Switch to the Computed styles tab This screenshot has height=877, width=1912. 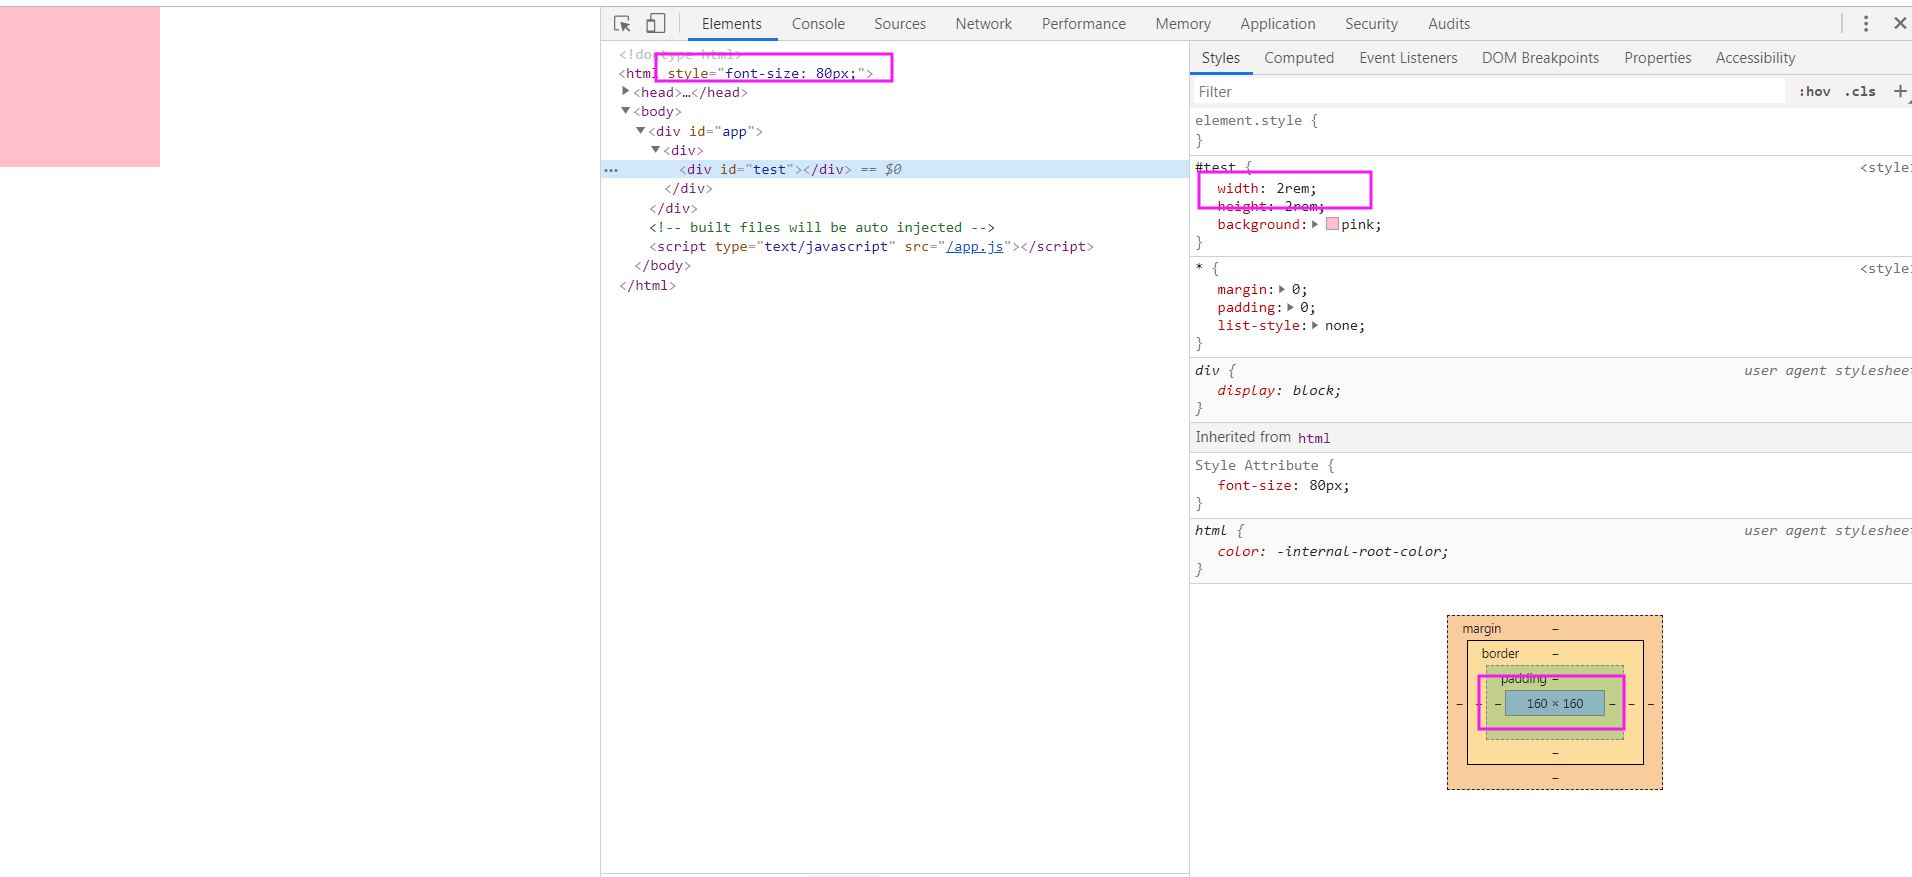coord(1298,58)
